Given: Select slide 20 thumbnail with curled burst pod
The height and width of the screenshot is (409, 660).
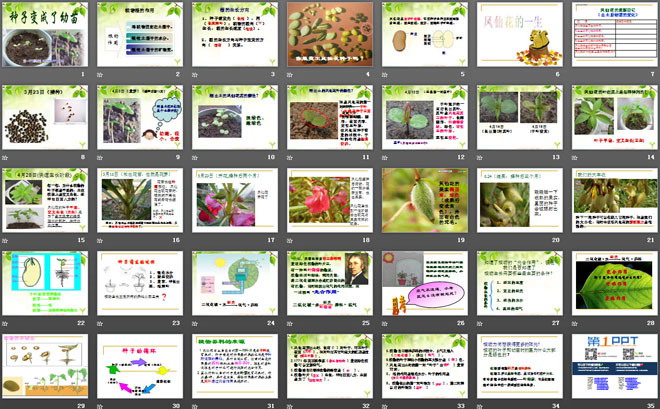Looking at the screenshot, I should [520, 200].
